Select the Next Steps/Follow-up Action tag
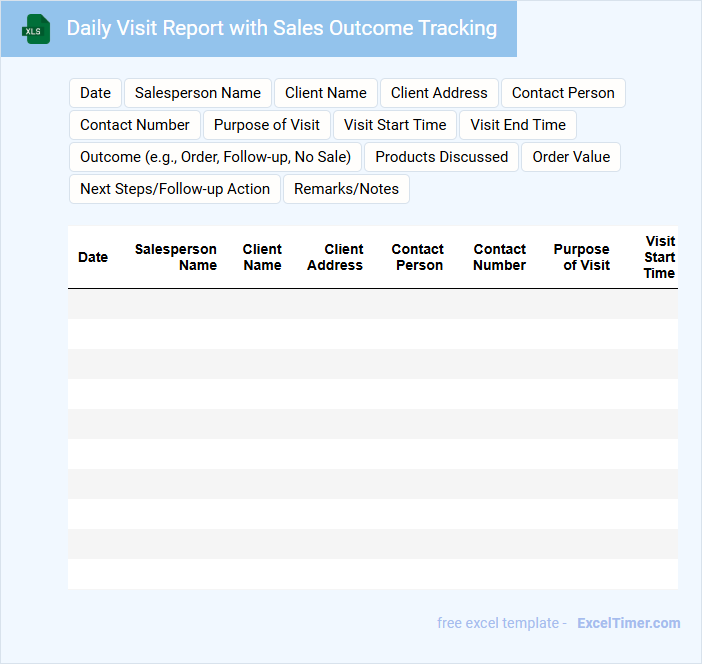 [175, 189]
